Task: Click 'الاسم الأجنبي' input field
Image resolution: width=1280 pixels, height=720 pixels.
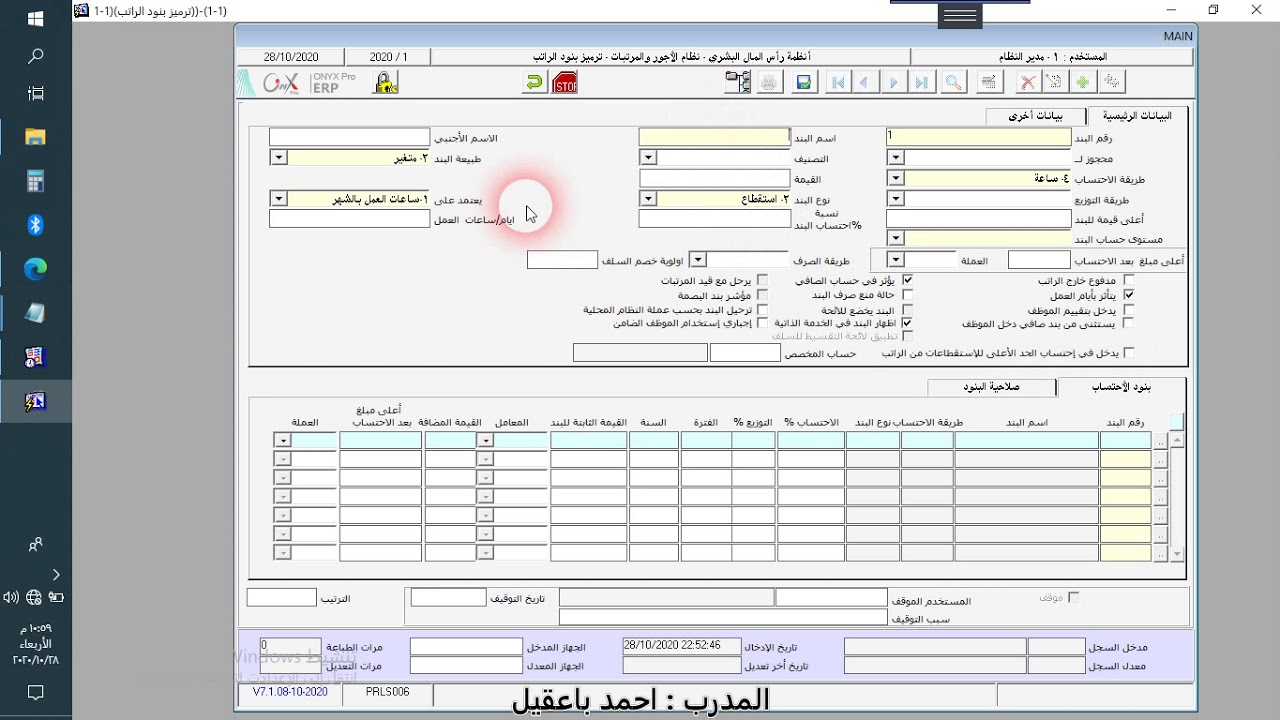Action: pos(349,137)
